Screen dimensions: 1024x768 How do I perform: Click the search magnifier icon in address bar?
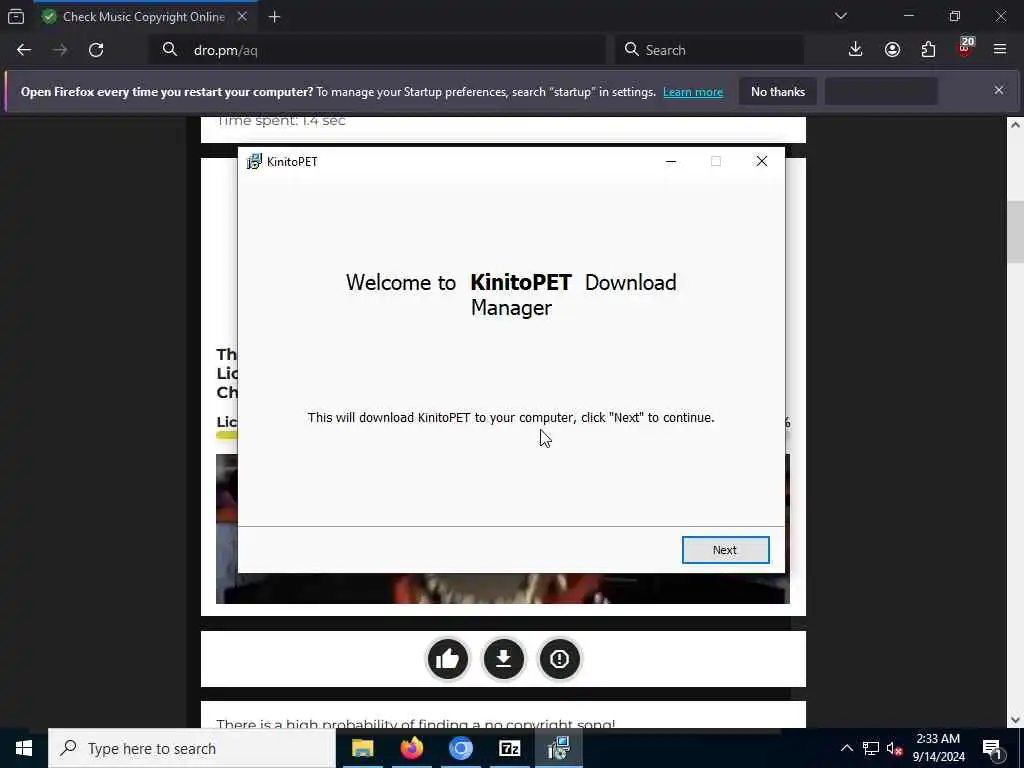click(170, 50)
